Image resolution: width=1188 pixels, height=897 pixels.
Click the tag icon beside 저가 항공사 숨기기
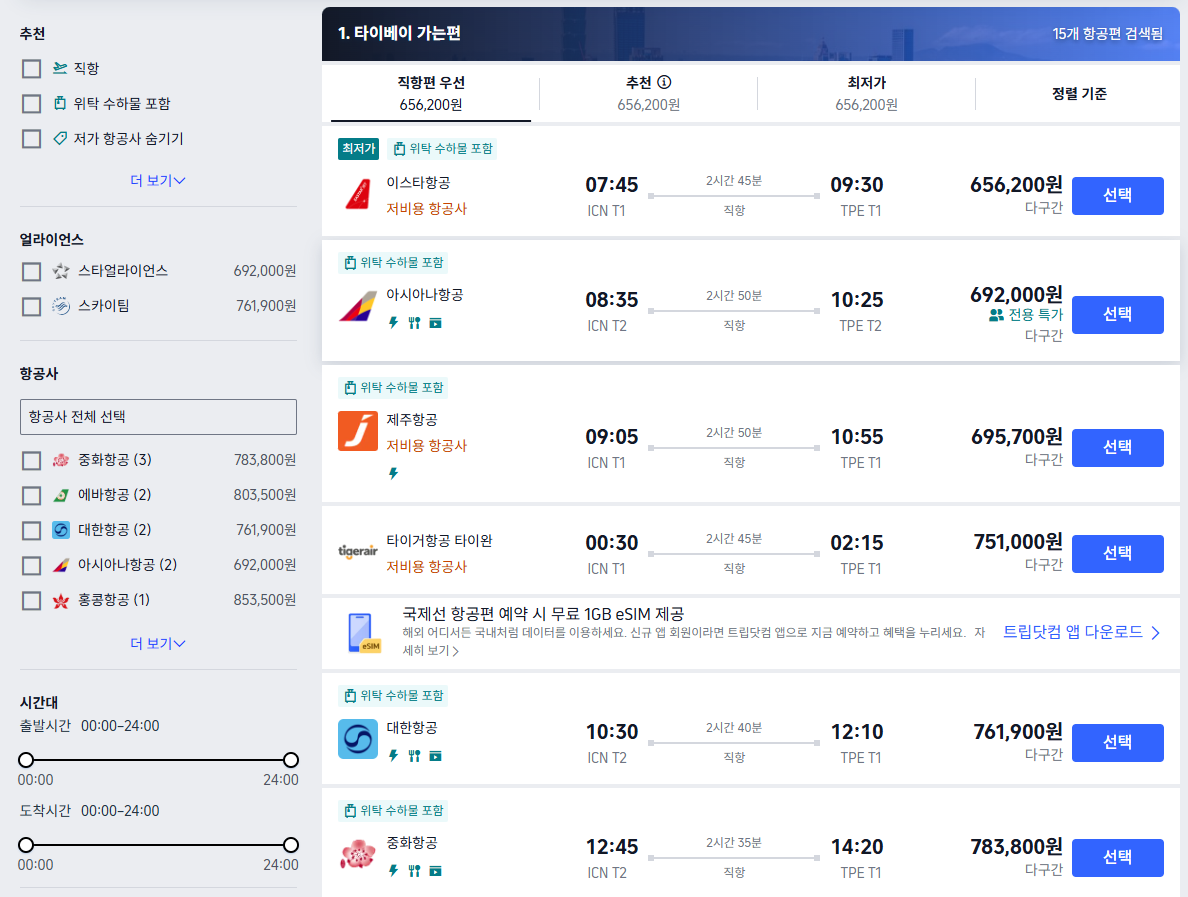point(60,138)
